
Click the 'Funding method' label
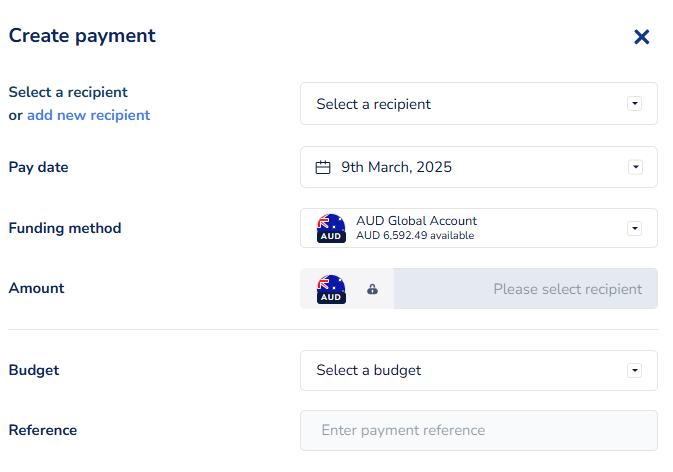pyautogui.click(x=65, y=228)
